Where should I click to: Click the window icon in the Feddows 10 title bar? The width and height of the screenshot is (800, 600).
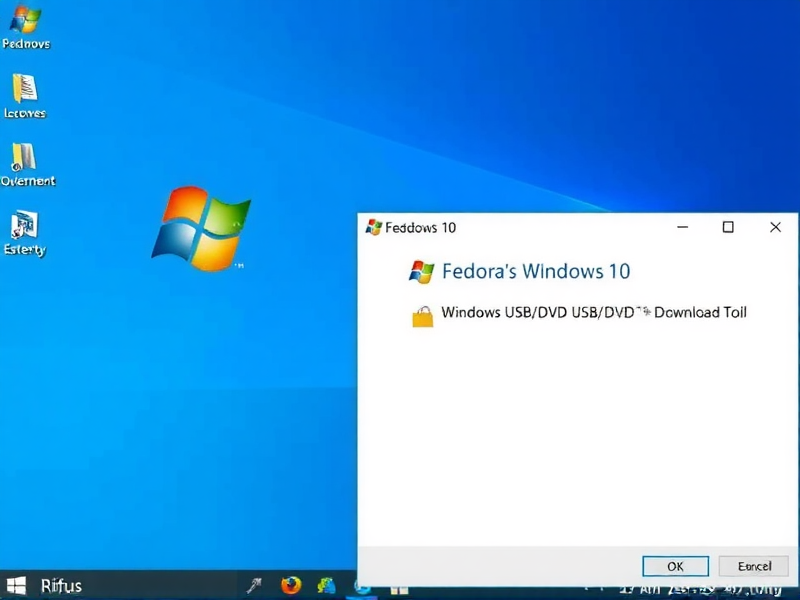click(x=376, y=227)
